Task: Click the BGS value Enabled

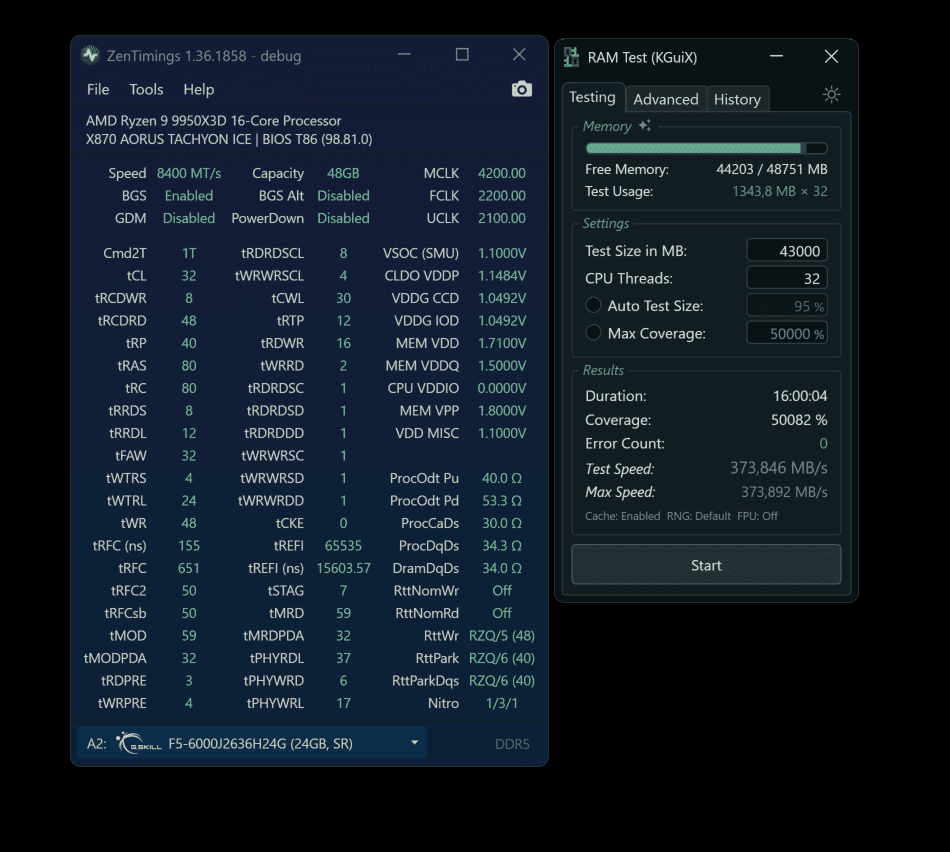Action: (x=188, y=196)
